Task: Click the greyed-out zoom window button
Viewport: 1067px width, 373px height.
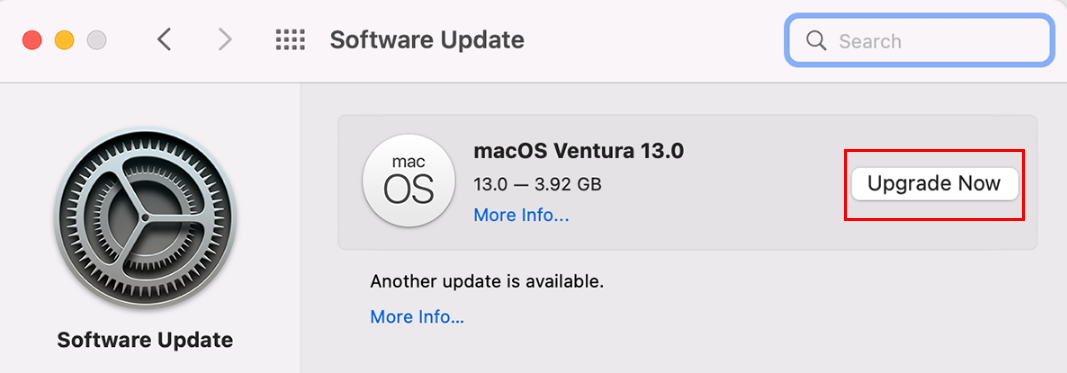Action: [x=97, y=40]
